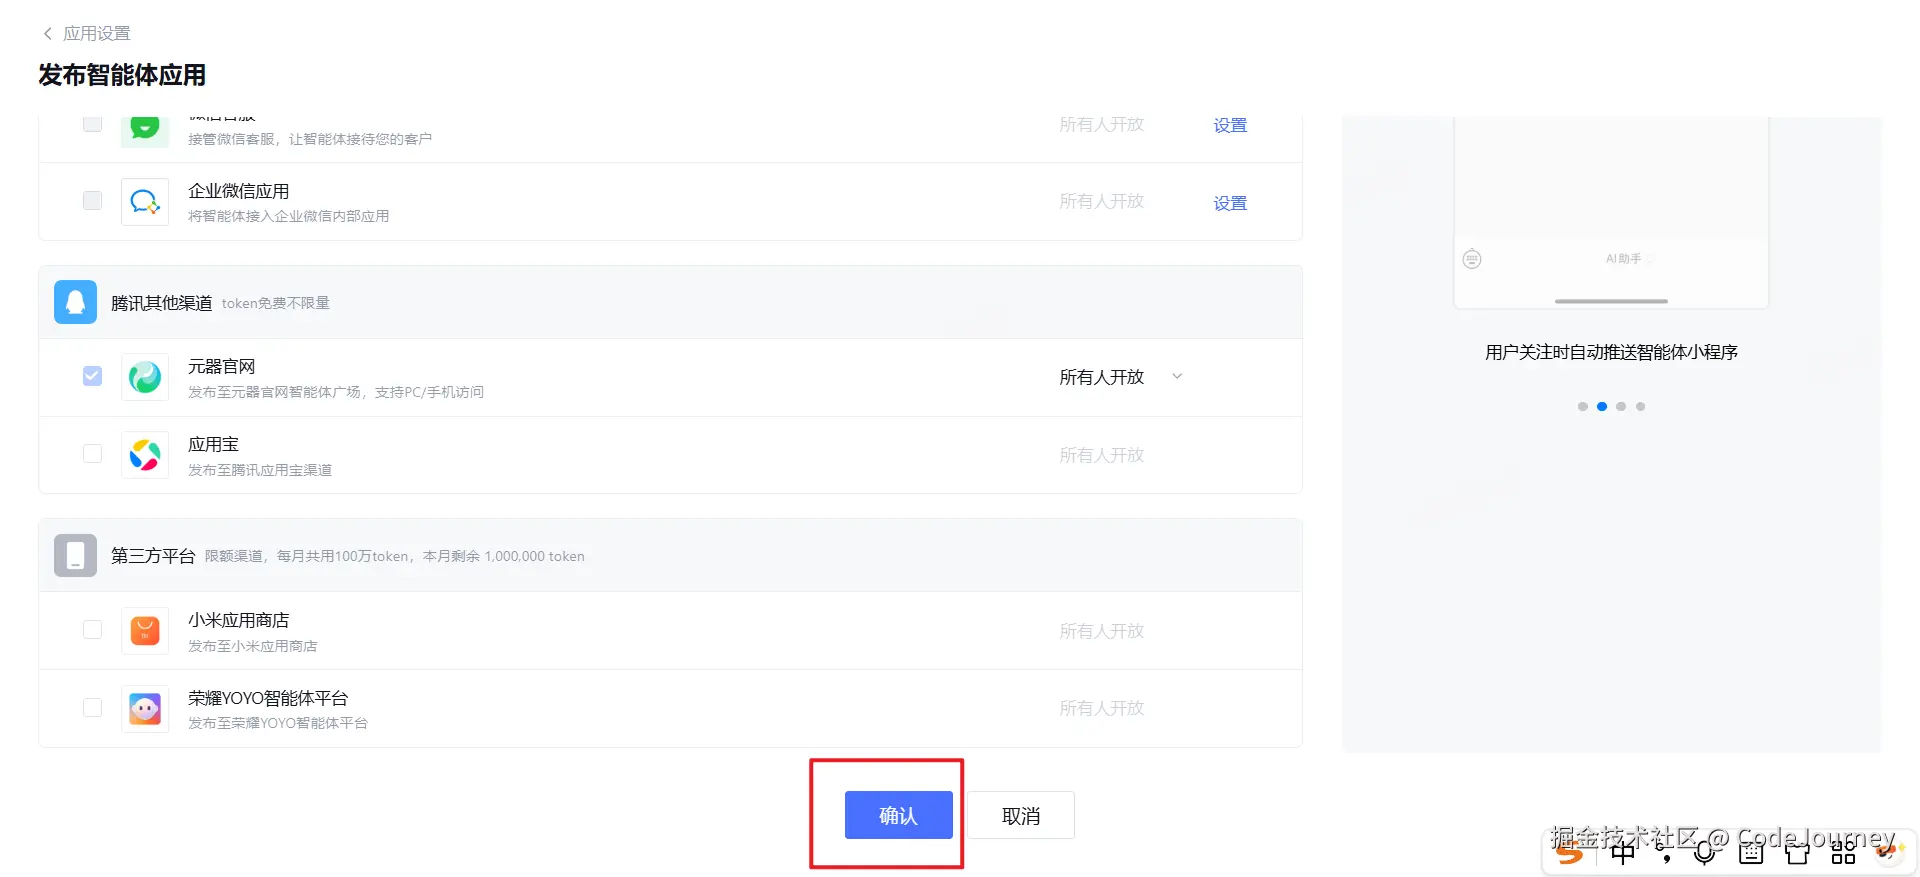This screenshot has width=1920, height=877.
Task: Click the 第三方平台 section title
Action: pos(153,556)
